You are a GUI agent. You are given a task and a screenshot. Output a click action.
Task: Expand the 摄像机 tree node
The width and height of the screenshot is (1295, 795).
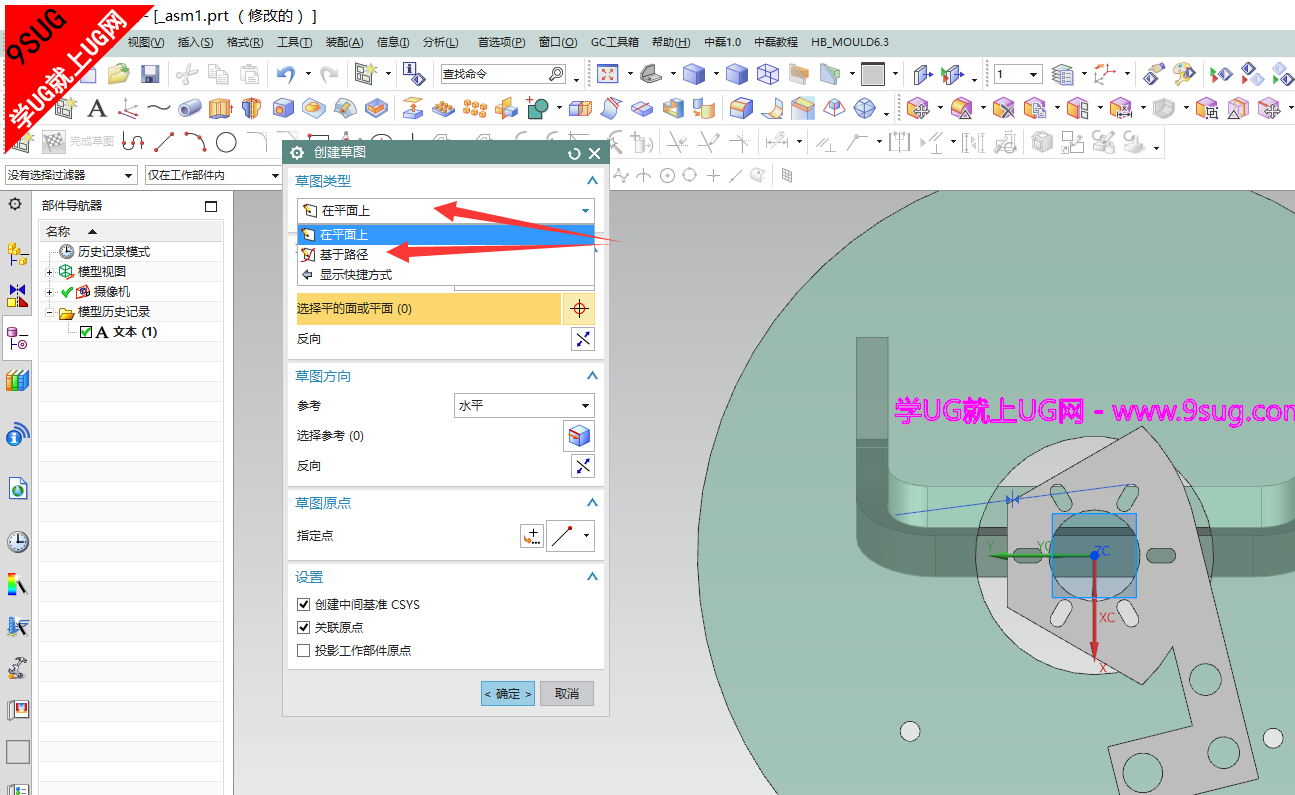point(49,292)
